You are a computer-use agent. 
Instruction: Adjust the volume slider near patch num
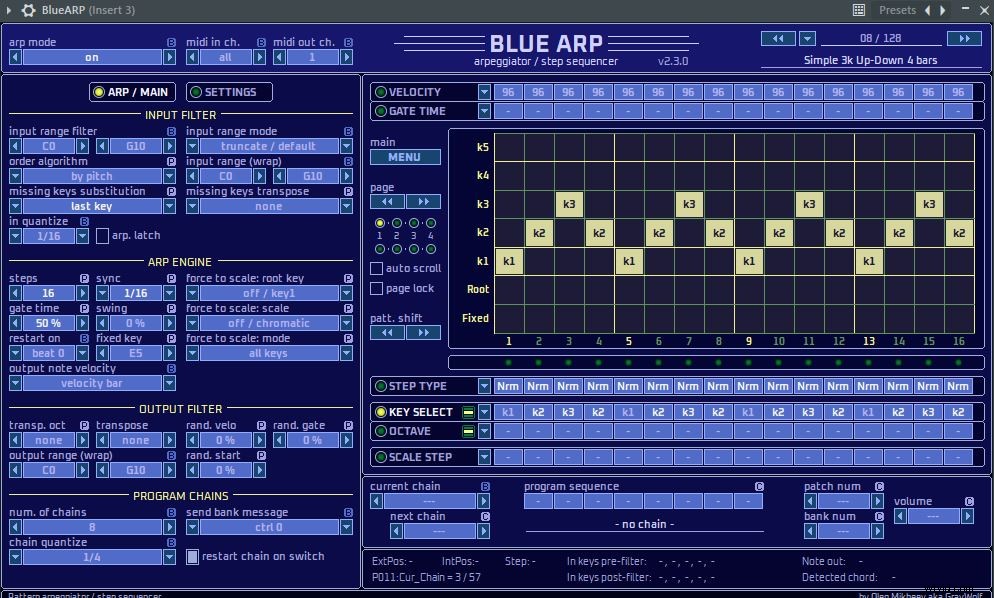933,517
